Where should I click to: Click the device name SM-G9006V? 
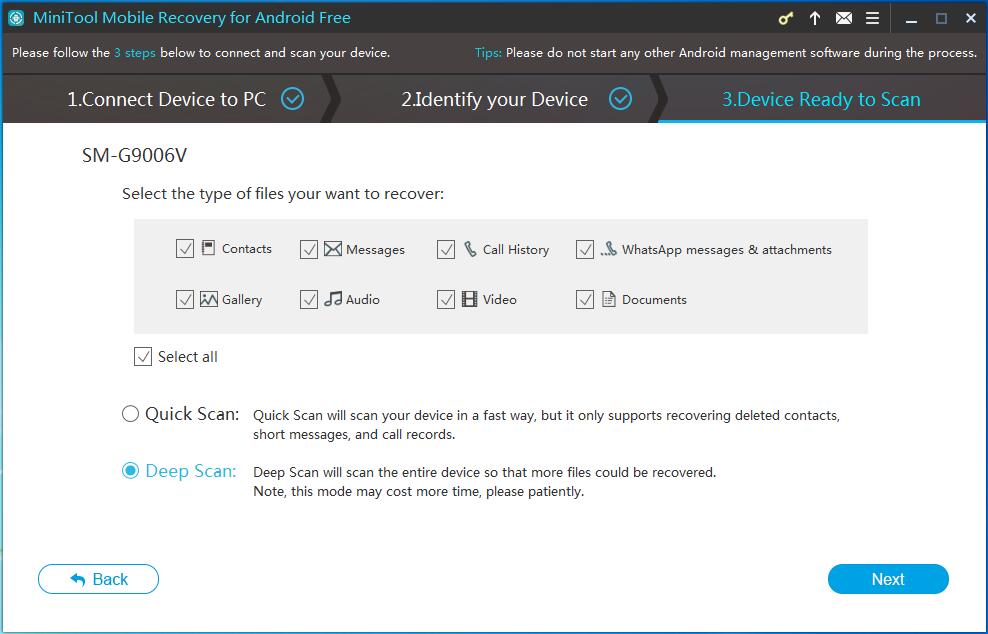point(134,156)
